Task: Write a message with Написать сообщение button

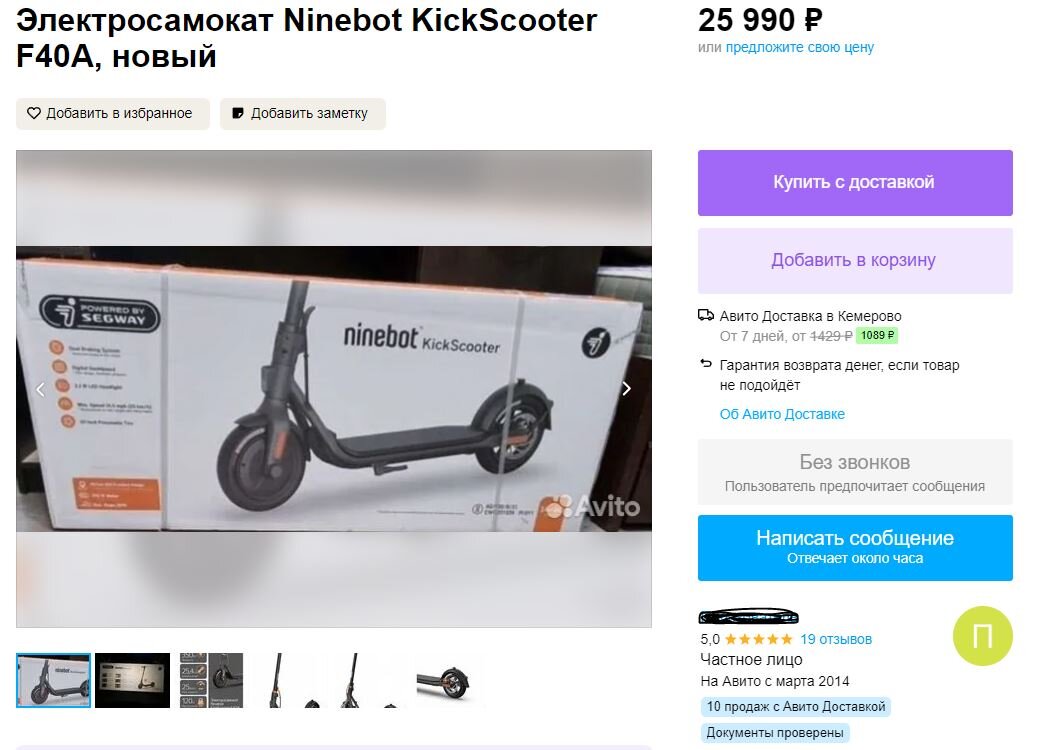Action: [855, 548]
